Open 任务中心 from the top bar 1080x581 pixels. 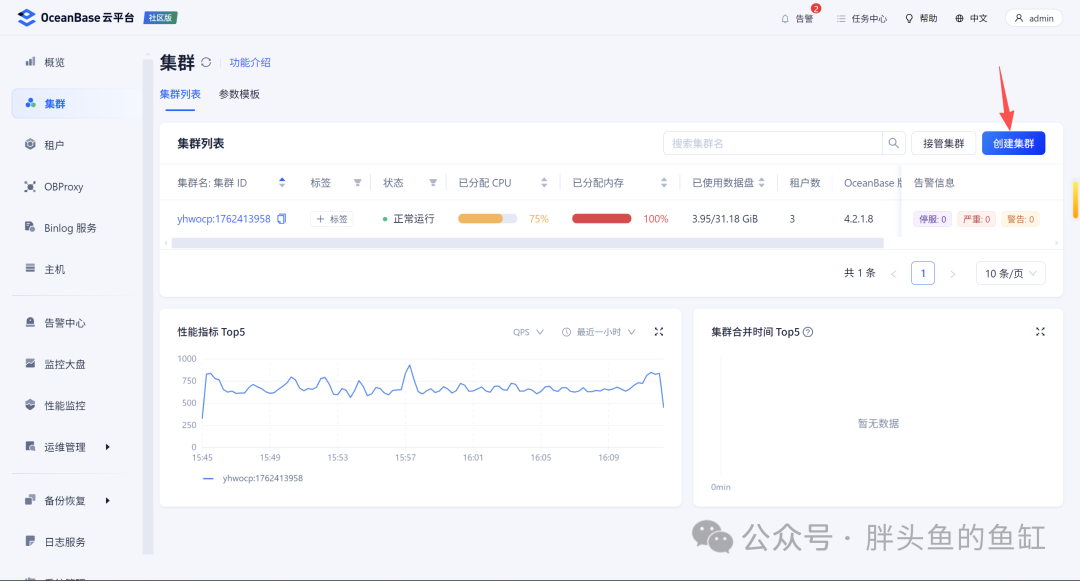tap(862, 19)
